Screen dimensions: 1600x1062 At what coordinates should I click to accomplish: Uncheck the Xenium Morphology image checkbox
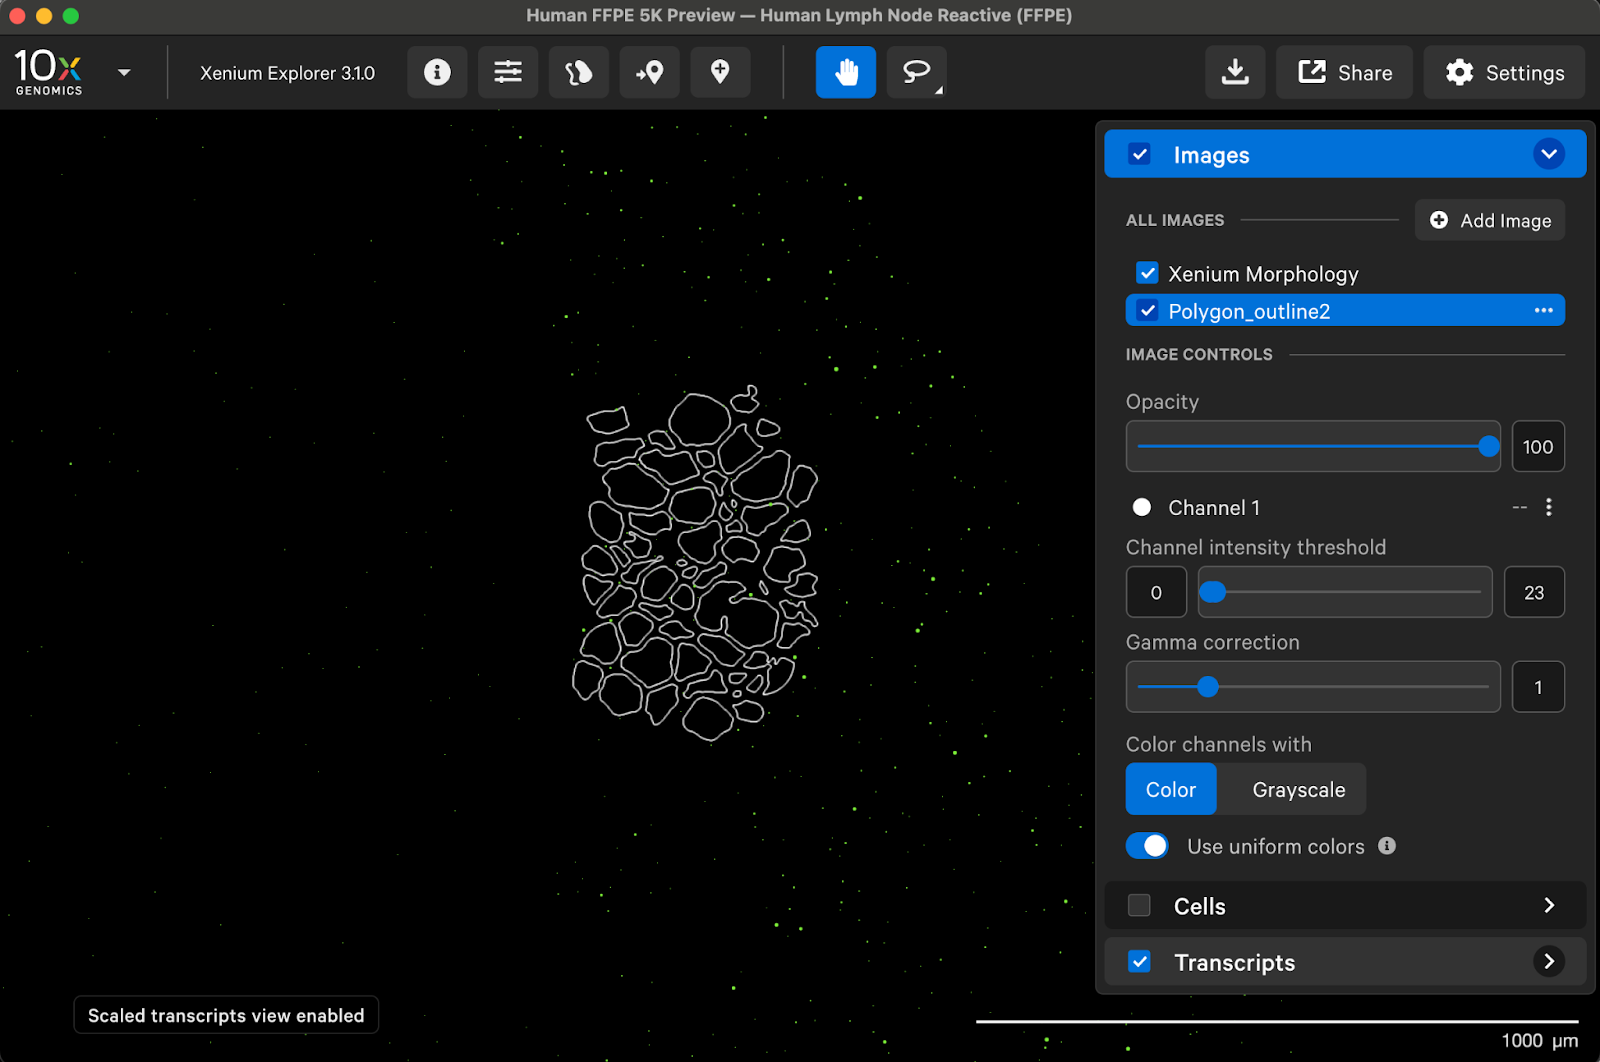pos(1147,273)
